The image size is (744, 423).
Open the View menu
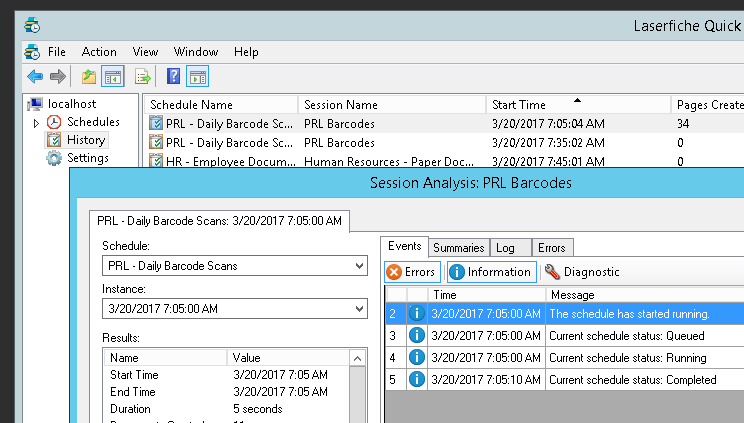145,52
